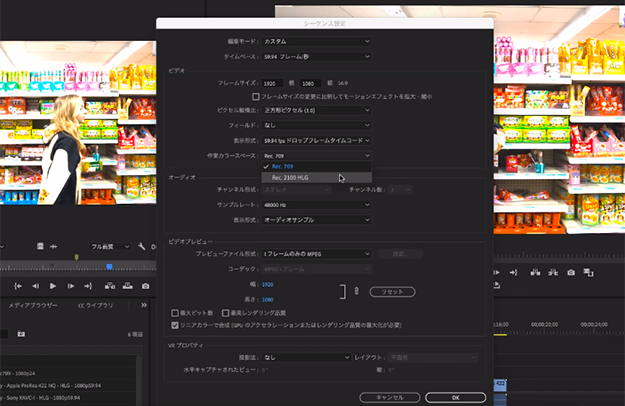The width and height of the screenshot is (625, 406).
Task: Click the wrench settings icon
Action: pos(142,245)
